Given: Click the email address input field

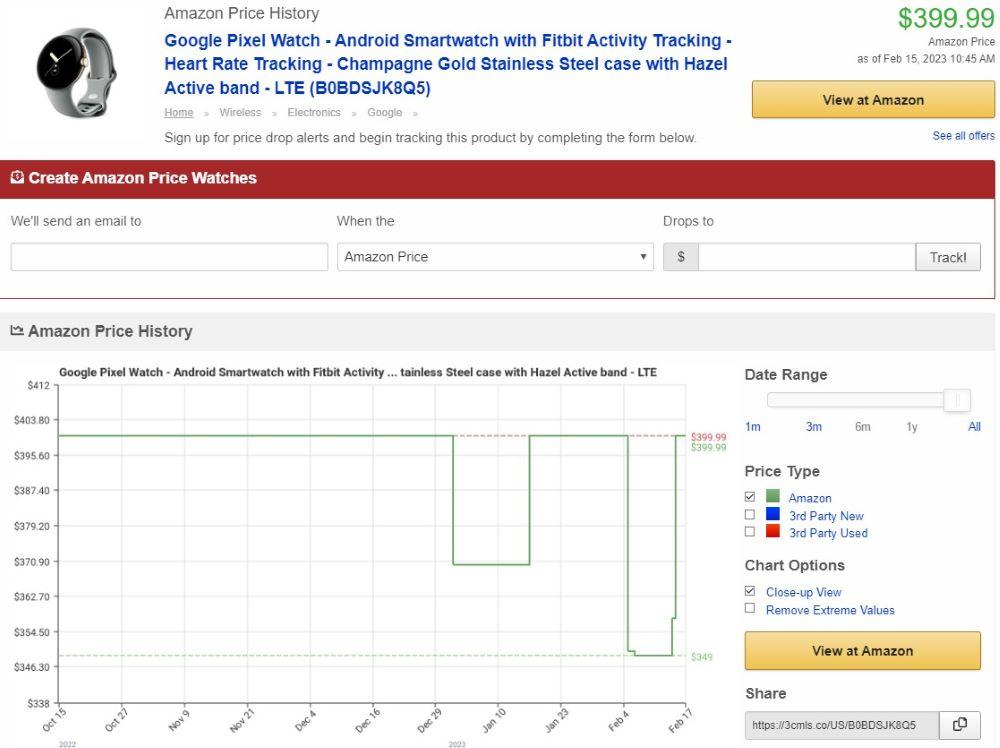Looking at the screenshot, I should (x=169, y=257).
